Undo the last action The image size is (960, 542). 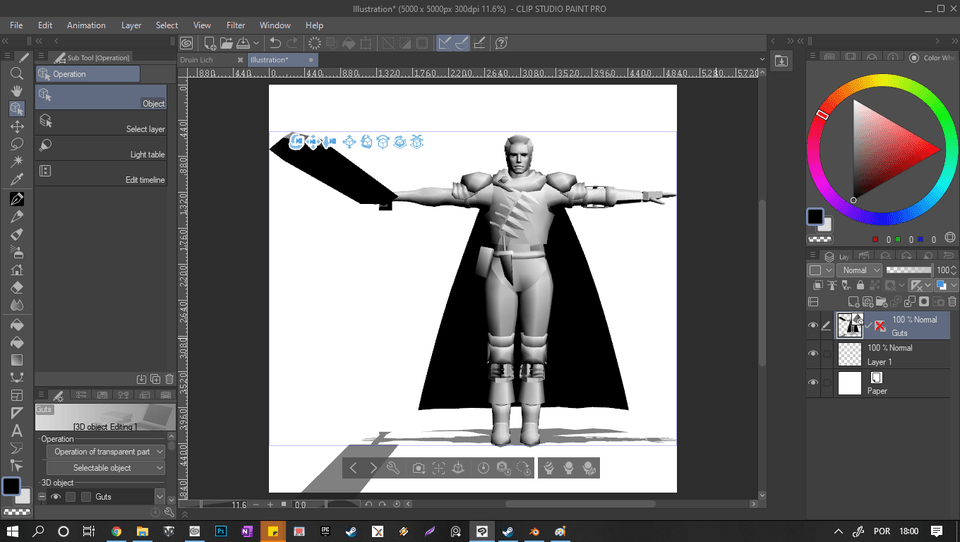click(x=276, y=43)
